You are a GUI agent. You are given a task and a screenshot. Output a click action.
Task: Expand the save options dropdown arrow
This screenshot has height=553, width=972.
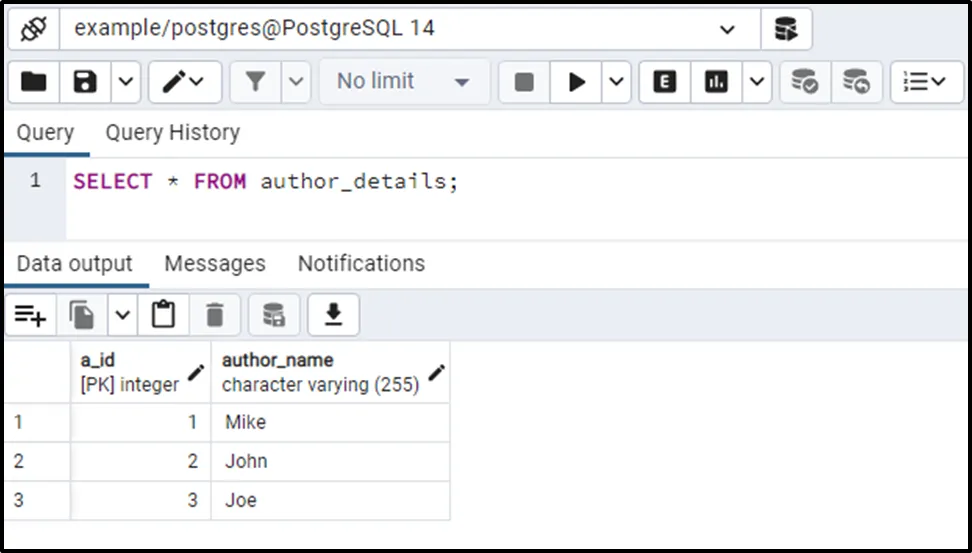[125, 82]
